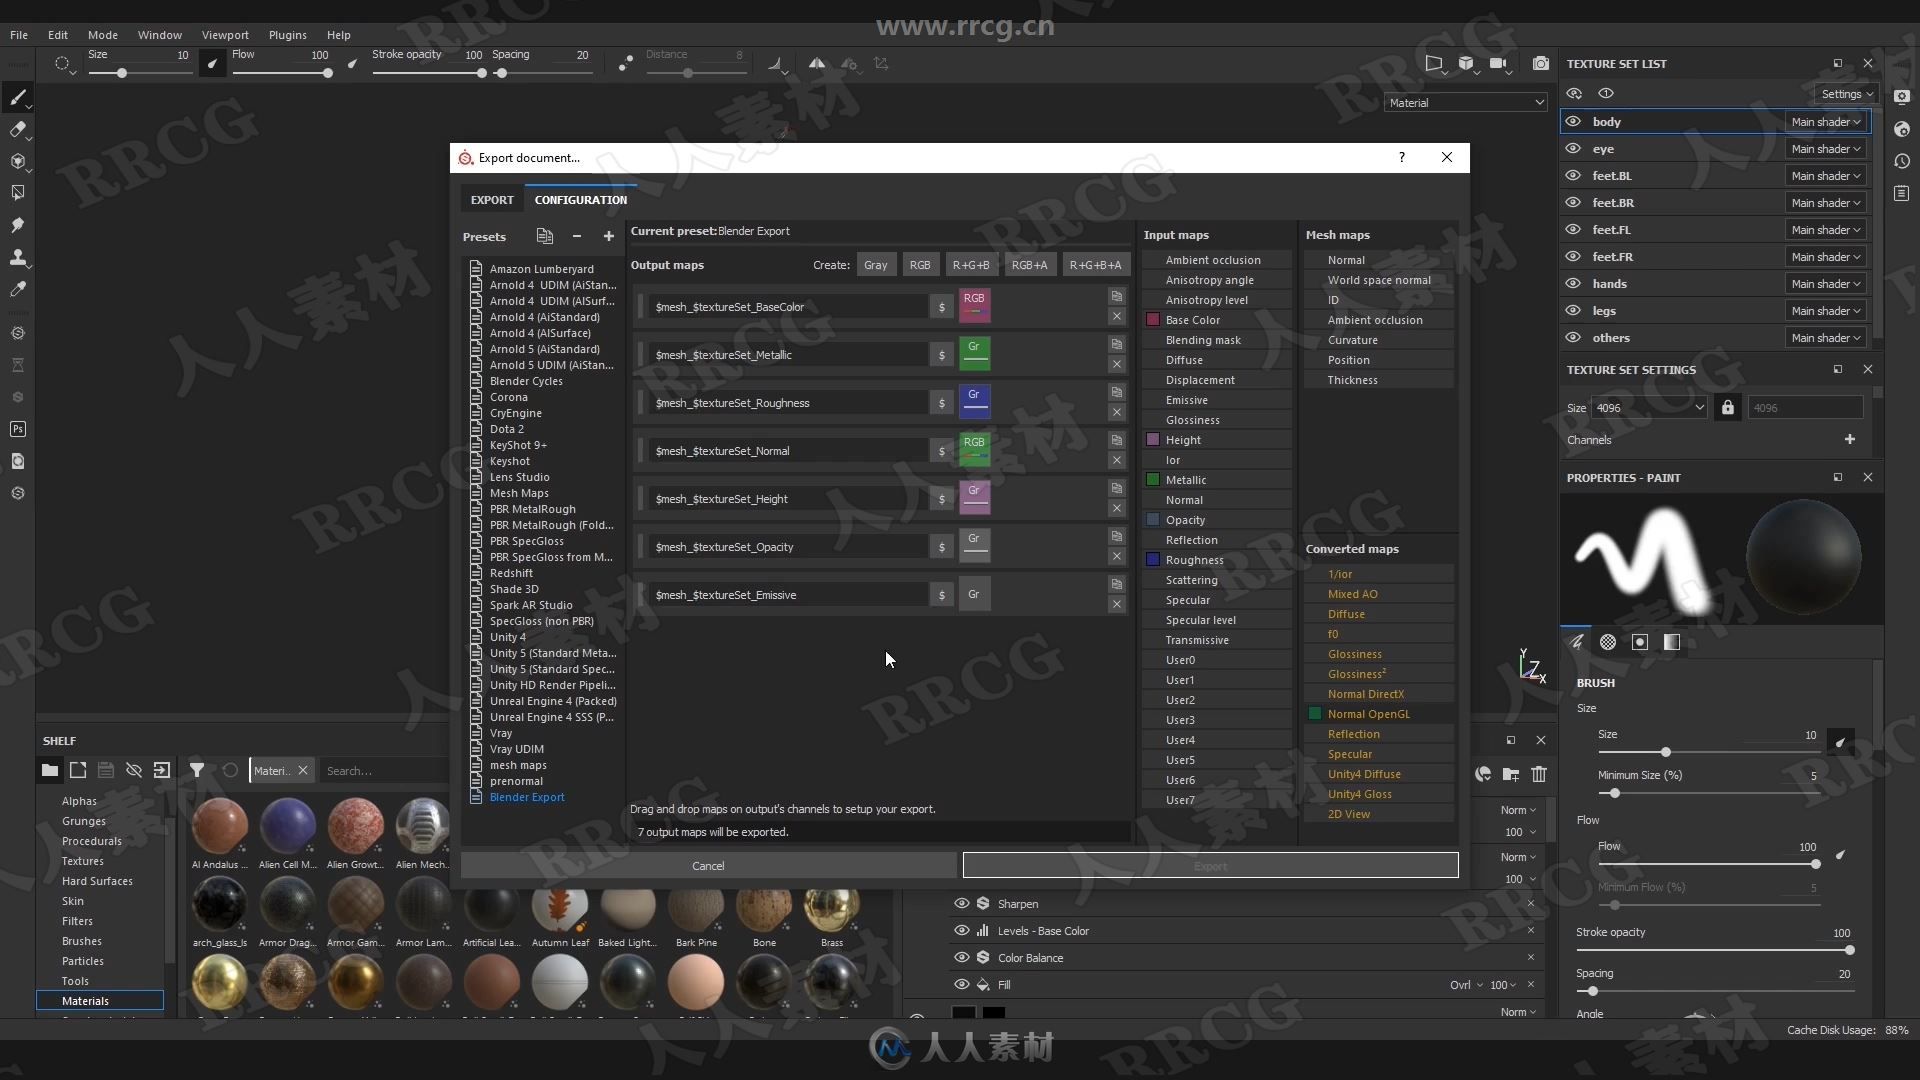
Task: Open the Mode menu
Action: 103,34
